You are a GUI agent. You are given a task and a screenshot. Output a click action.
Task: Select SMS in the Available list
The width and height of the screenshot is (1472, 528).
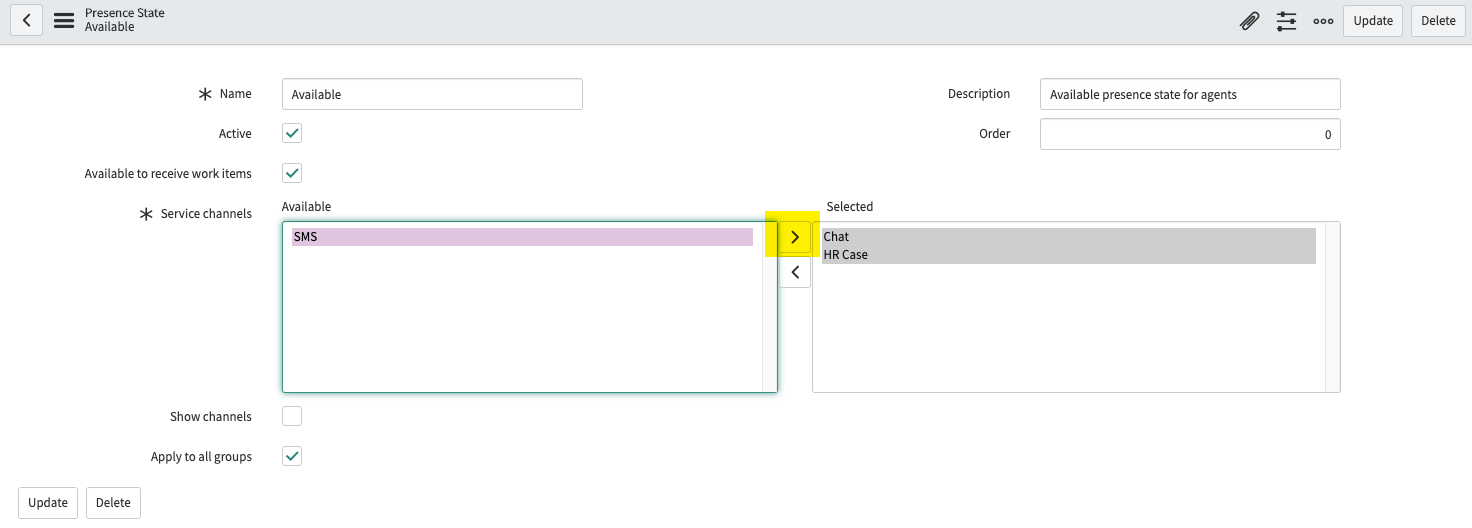[522, 237]
